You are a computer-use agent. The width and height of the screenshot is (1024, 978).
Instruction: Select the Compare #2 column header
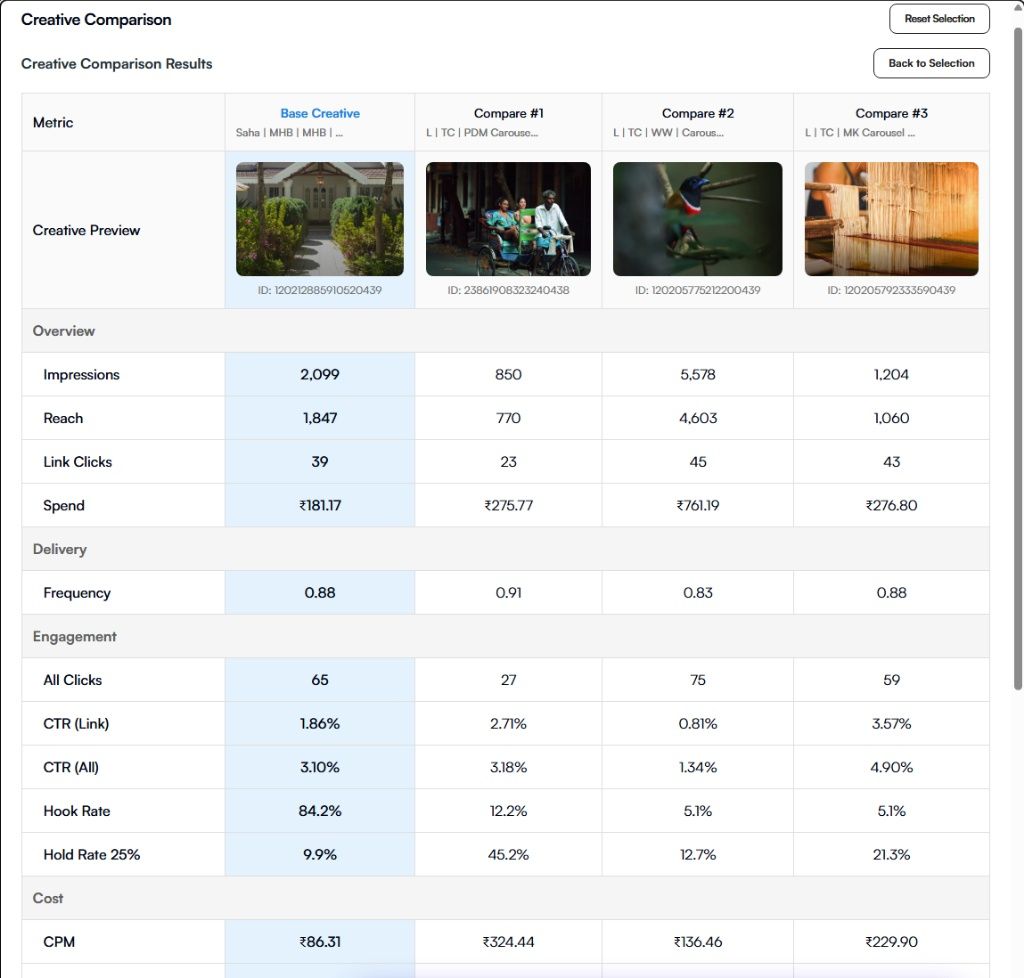697,114
